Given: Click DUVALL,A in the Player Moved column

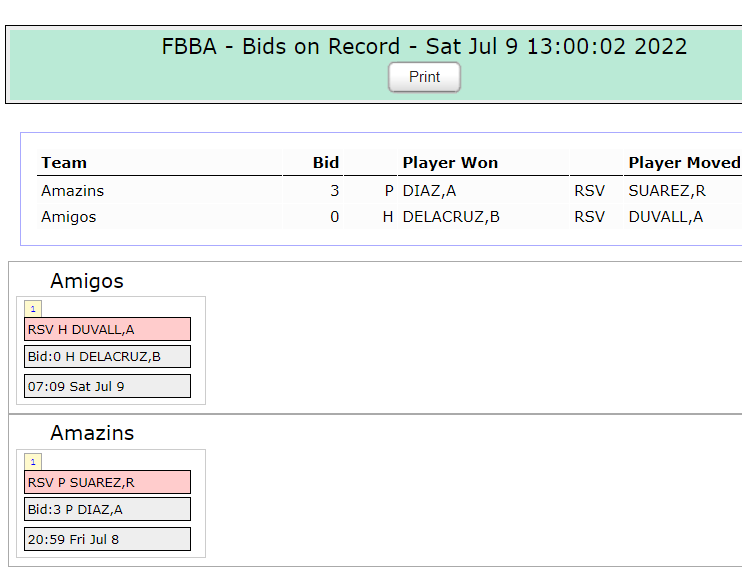Looking at the screenshot, I should click(665, 217).
